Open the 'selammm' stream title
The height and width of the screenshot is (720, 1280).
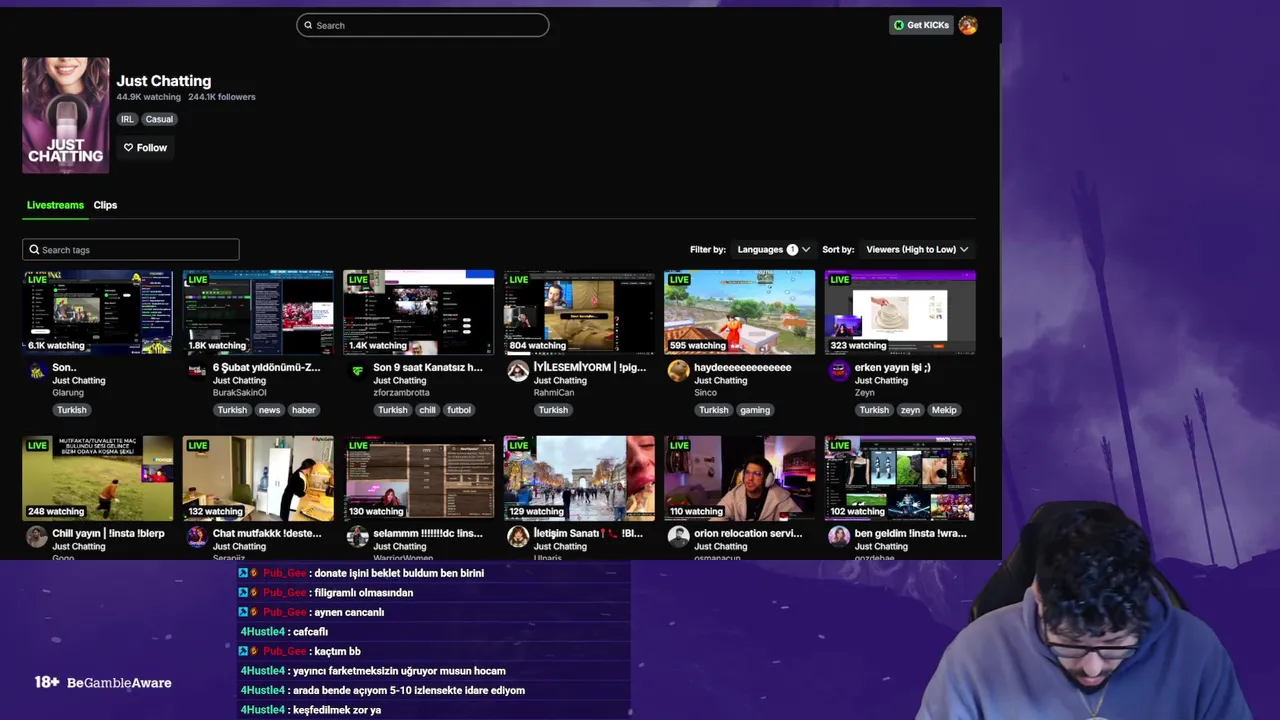tap(427, 533)
